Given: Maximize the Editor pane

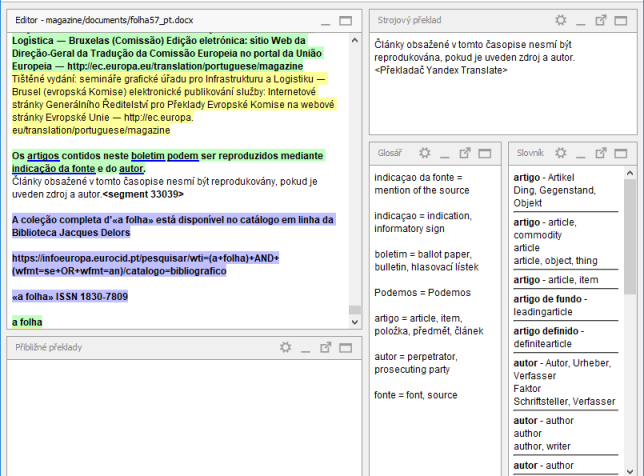Looking at the screenshot, I should [x=345, y=21].
